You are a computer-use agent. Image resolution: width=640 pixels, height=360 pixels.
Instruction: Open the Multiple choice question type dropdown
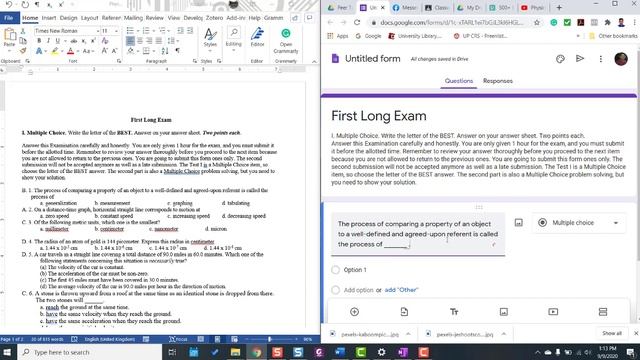(579, 223)
